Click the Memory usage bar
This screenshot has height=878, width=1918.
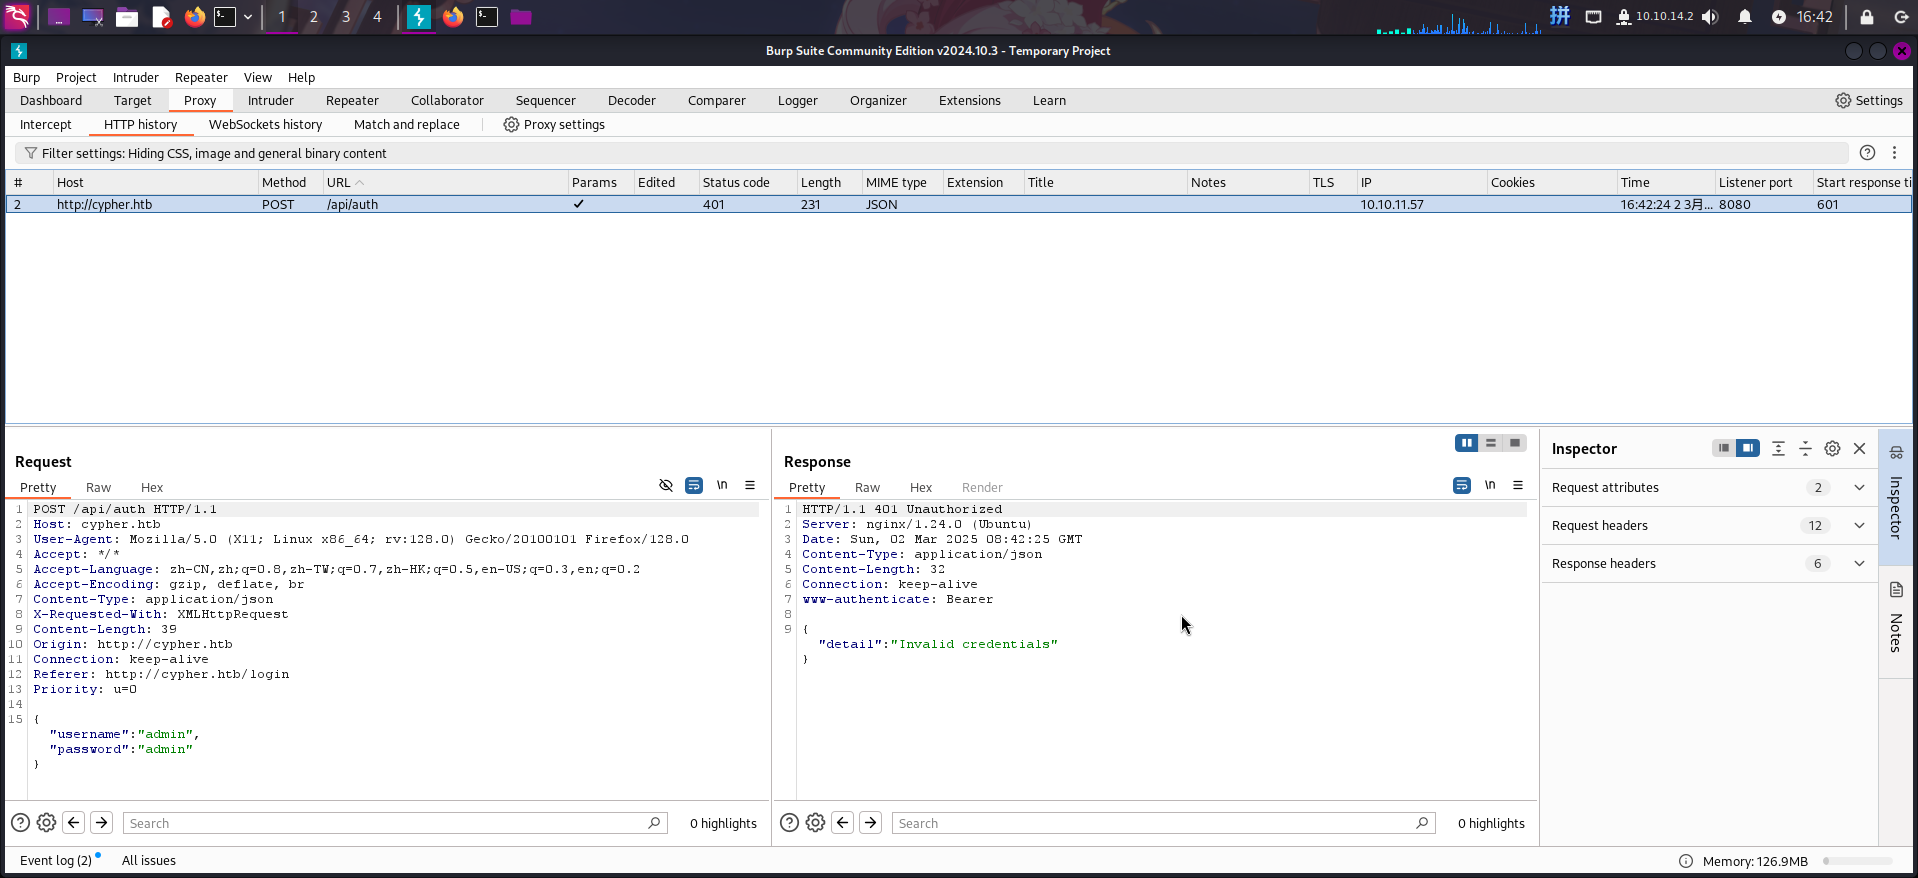pyautogui.click(x=1857, y=861)
